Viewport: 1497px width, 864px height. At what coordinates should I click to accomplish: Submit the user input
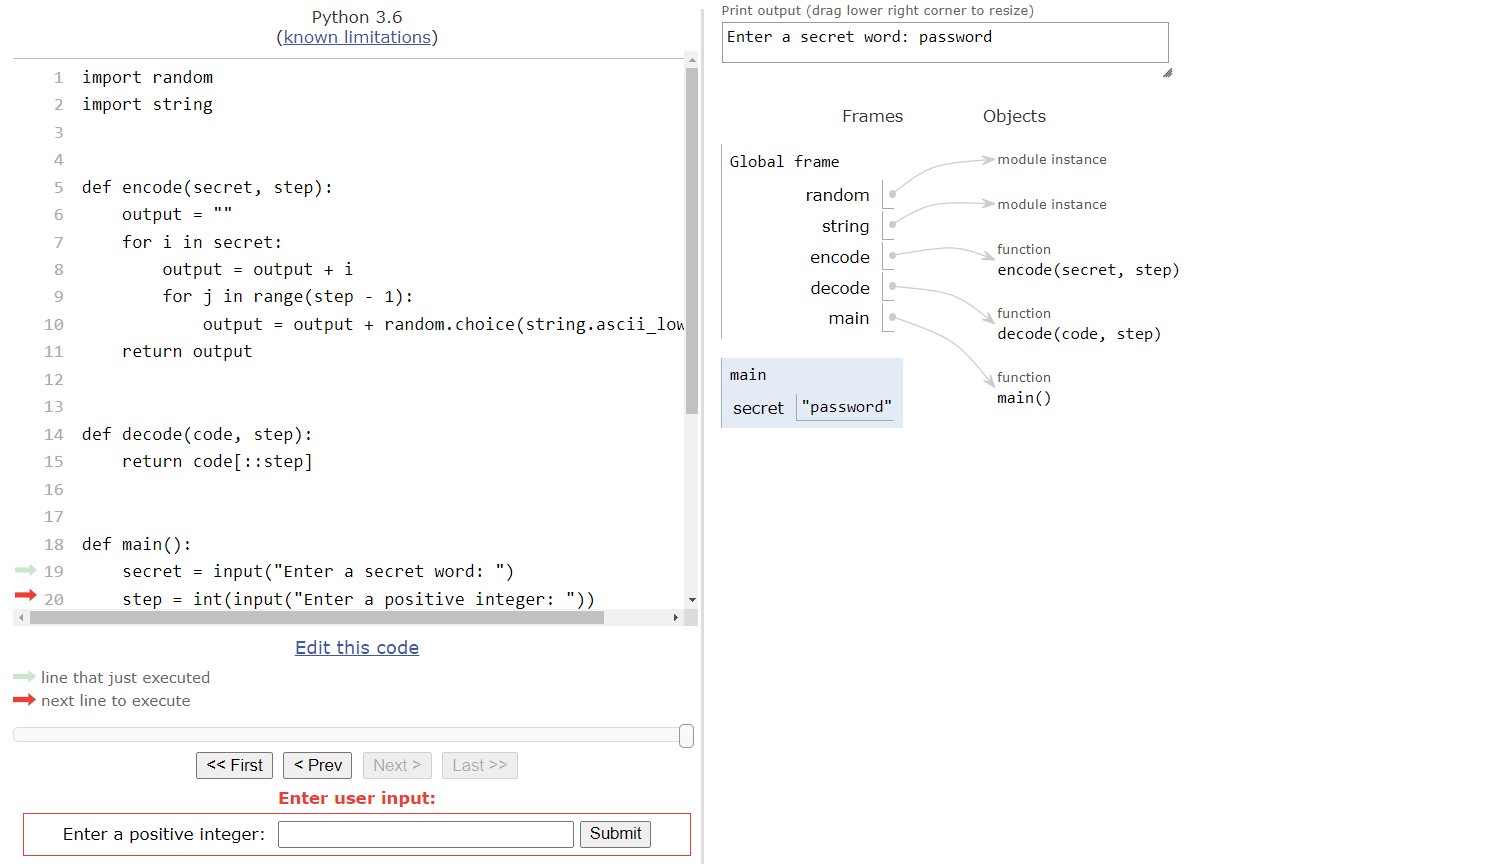pyautogui.click(x=615, y=834)
